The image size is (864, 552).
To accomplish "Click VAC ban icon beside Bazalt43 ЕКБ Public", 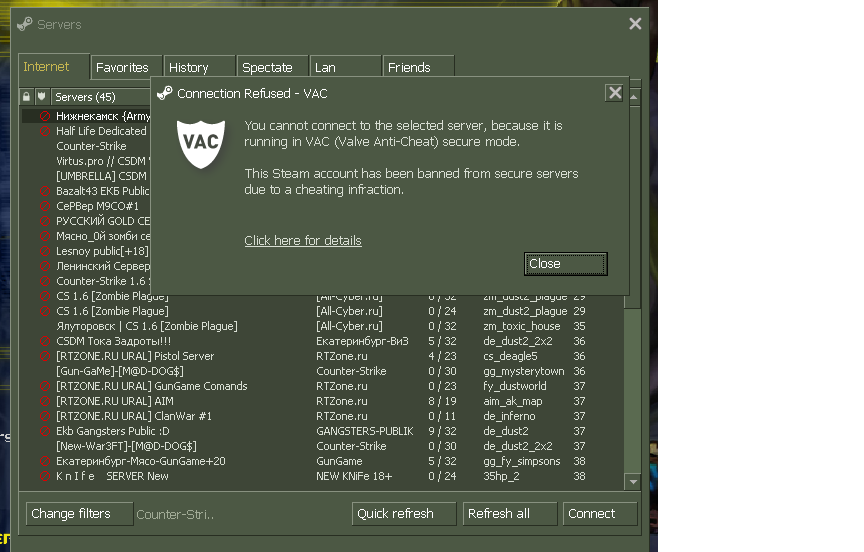I will pyautogui.click(x=45, y=191).
